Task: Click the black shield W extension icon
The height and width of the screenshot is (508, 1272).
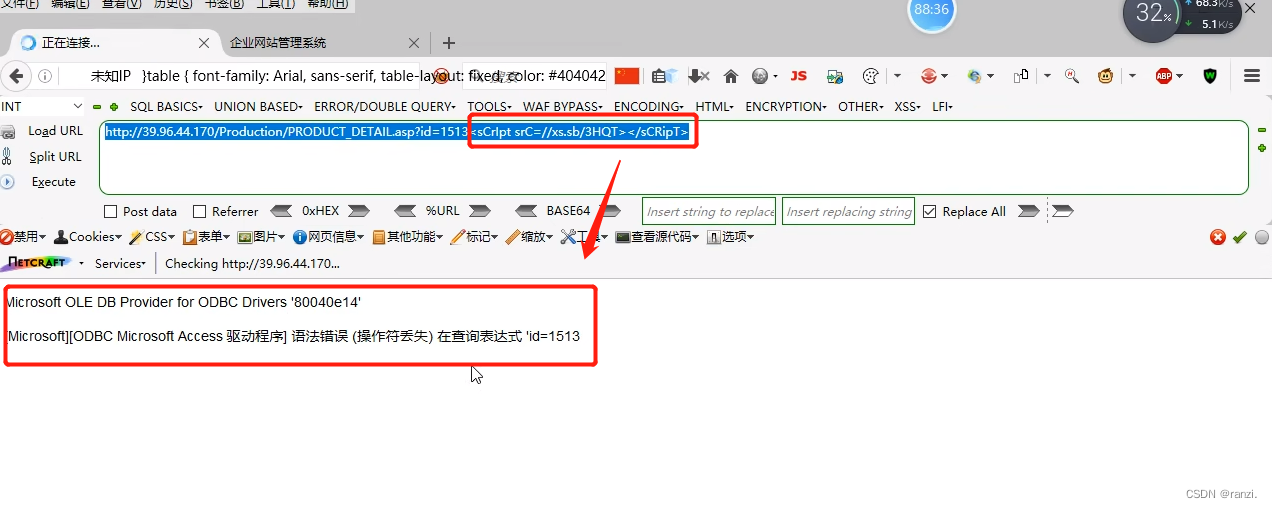Action: point(1210,76)
